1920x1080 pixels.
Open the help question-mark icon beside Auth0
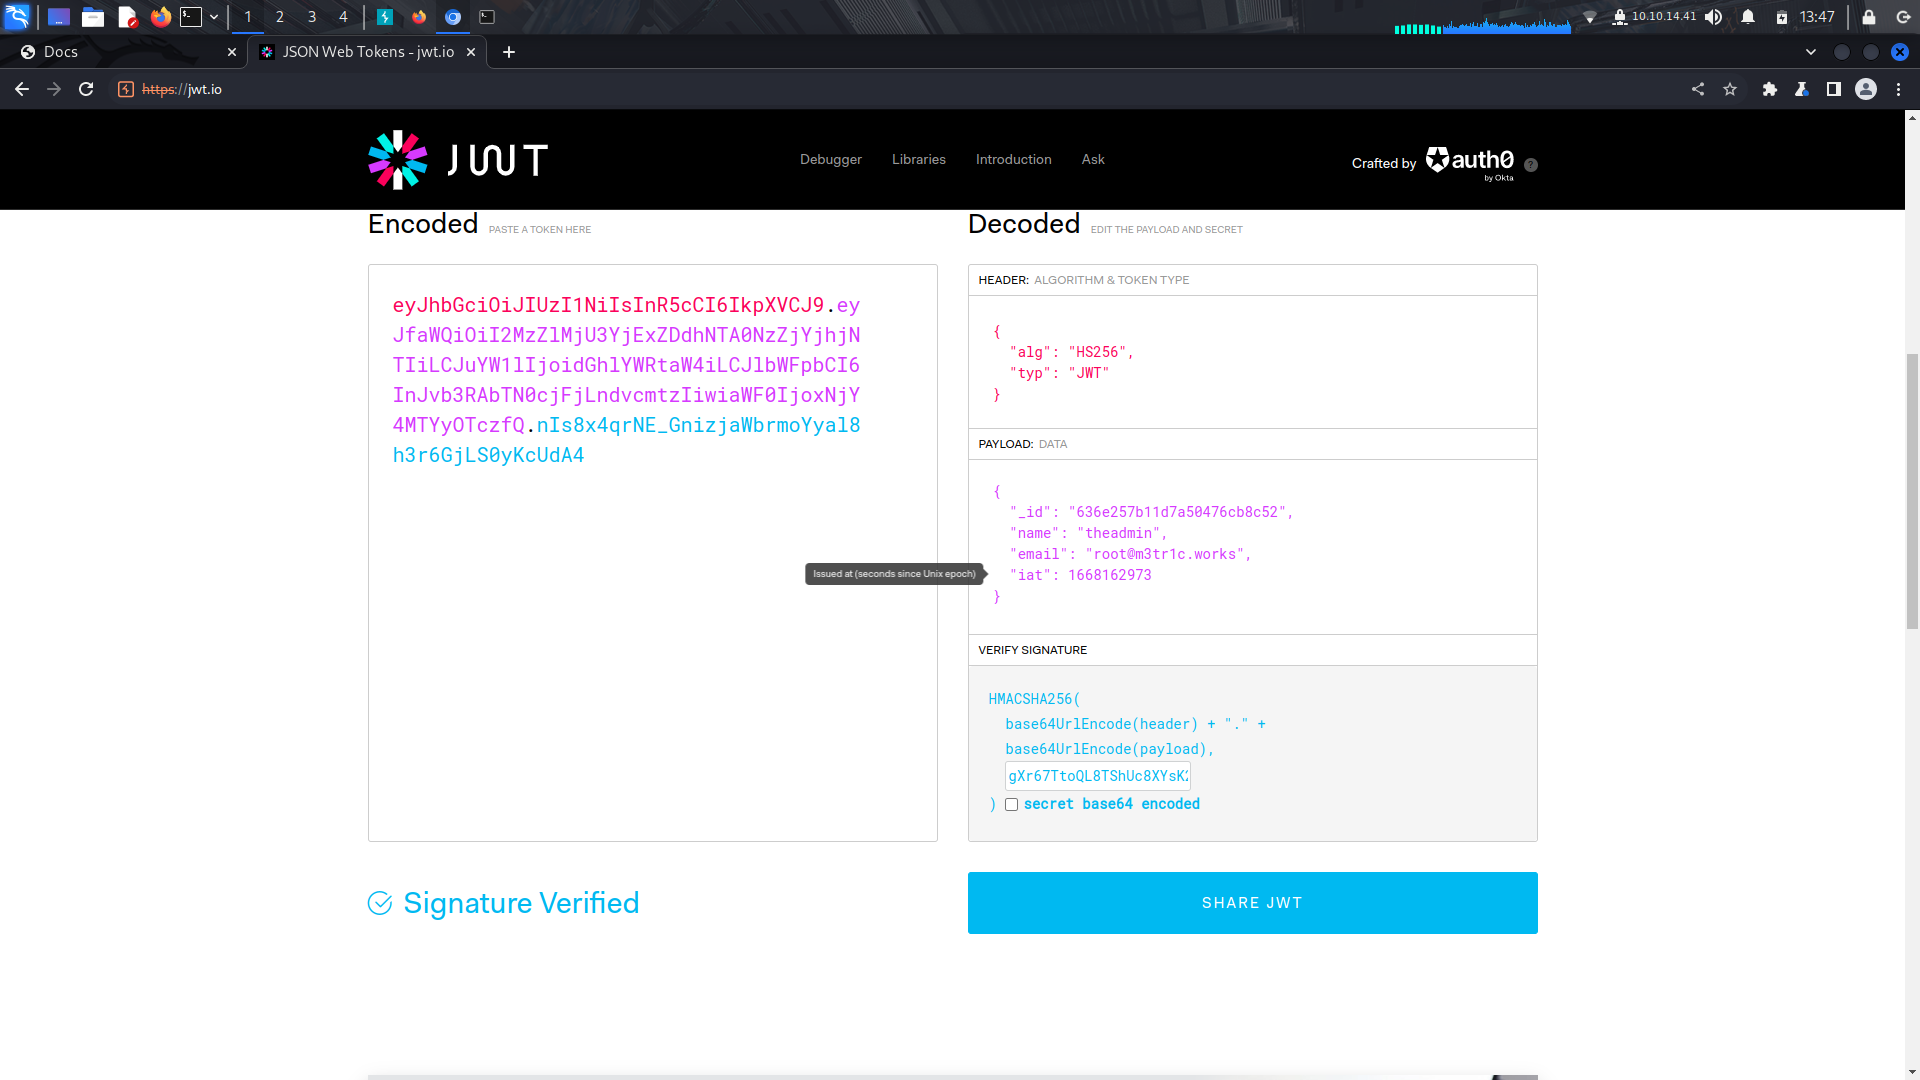point(1530,165)
